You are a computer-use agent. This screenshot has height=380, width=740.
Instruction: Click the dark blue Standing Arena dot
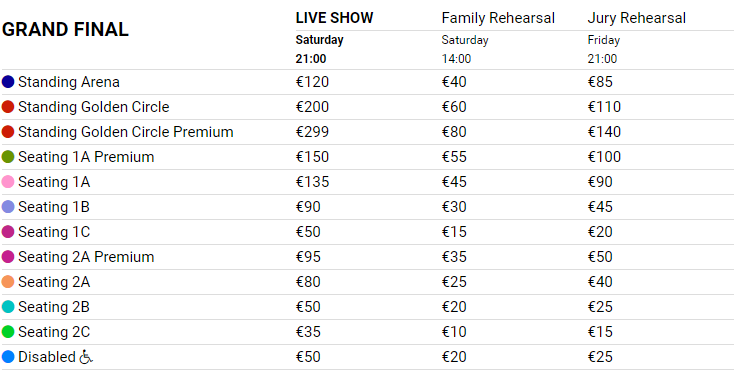(8, 82)
